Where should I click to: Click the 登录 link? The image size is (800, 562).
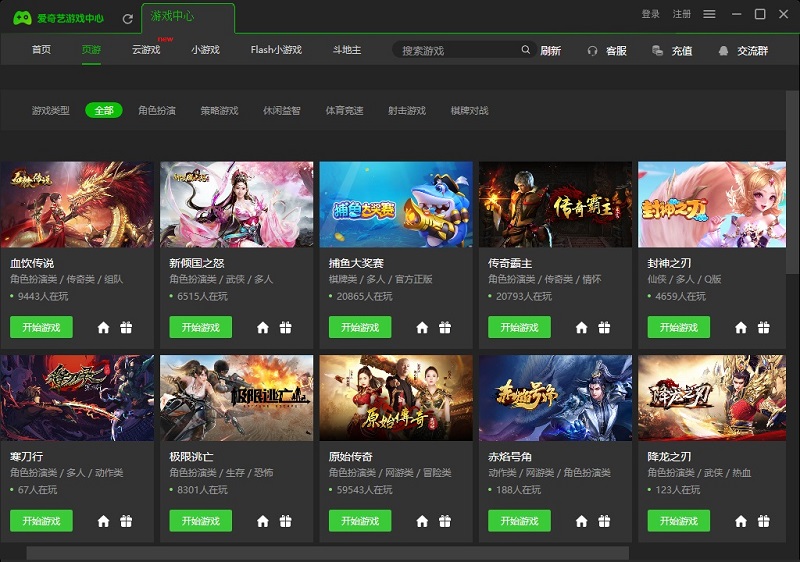[x=651, y=14]
